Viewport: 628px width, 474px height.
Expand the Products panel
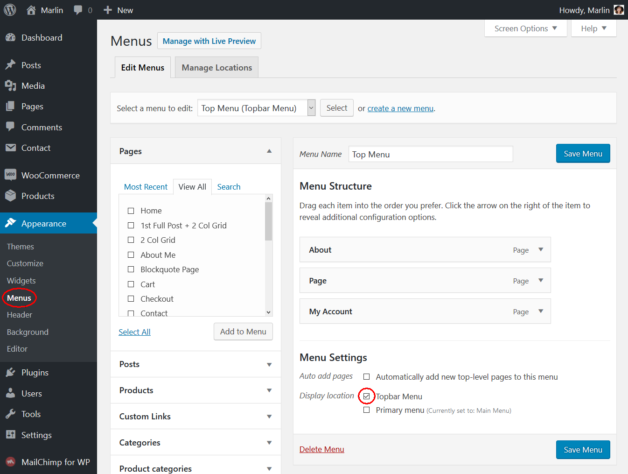(x=269, y=390)
